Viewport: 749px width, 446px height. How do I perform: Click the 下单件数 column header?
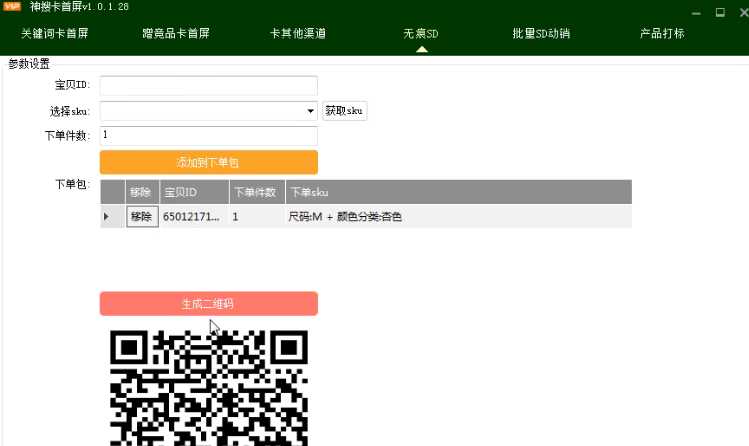click(x=257, y=192)
